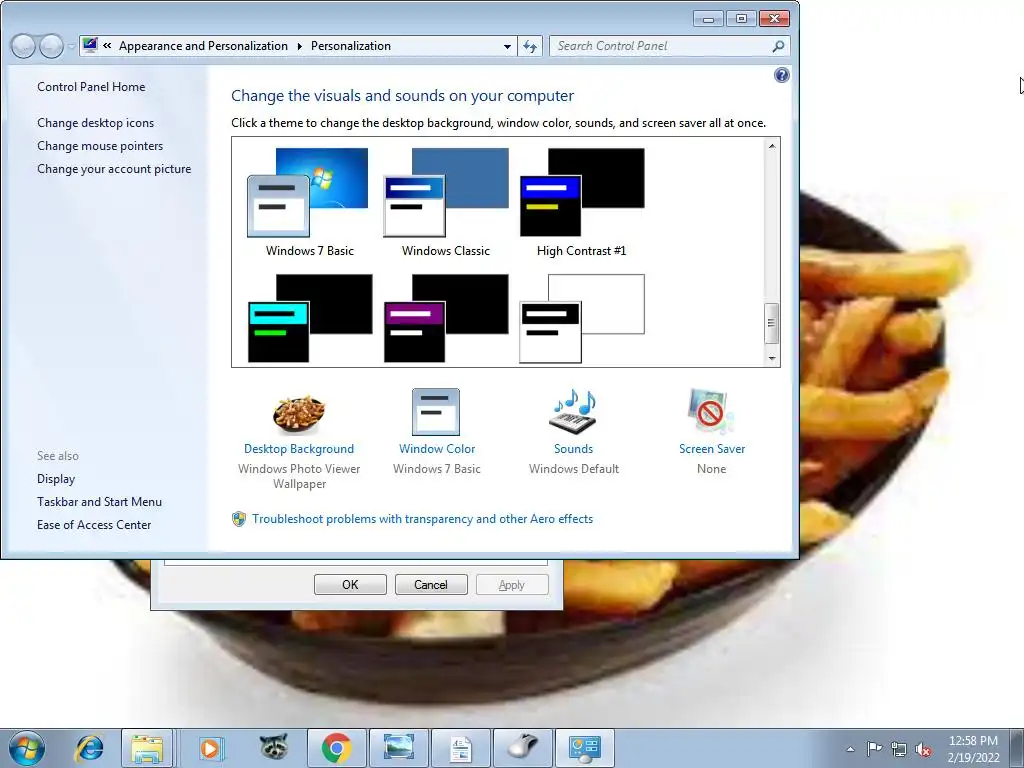Expand the address bar history dropdown
1024x768 pixels.
507,46
